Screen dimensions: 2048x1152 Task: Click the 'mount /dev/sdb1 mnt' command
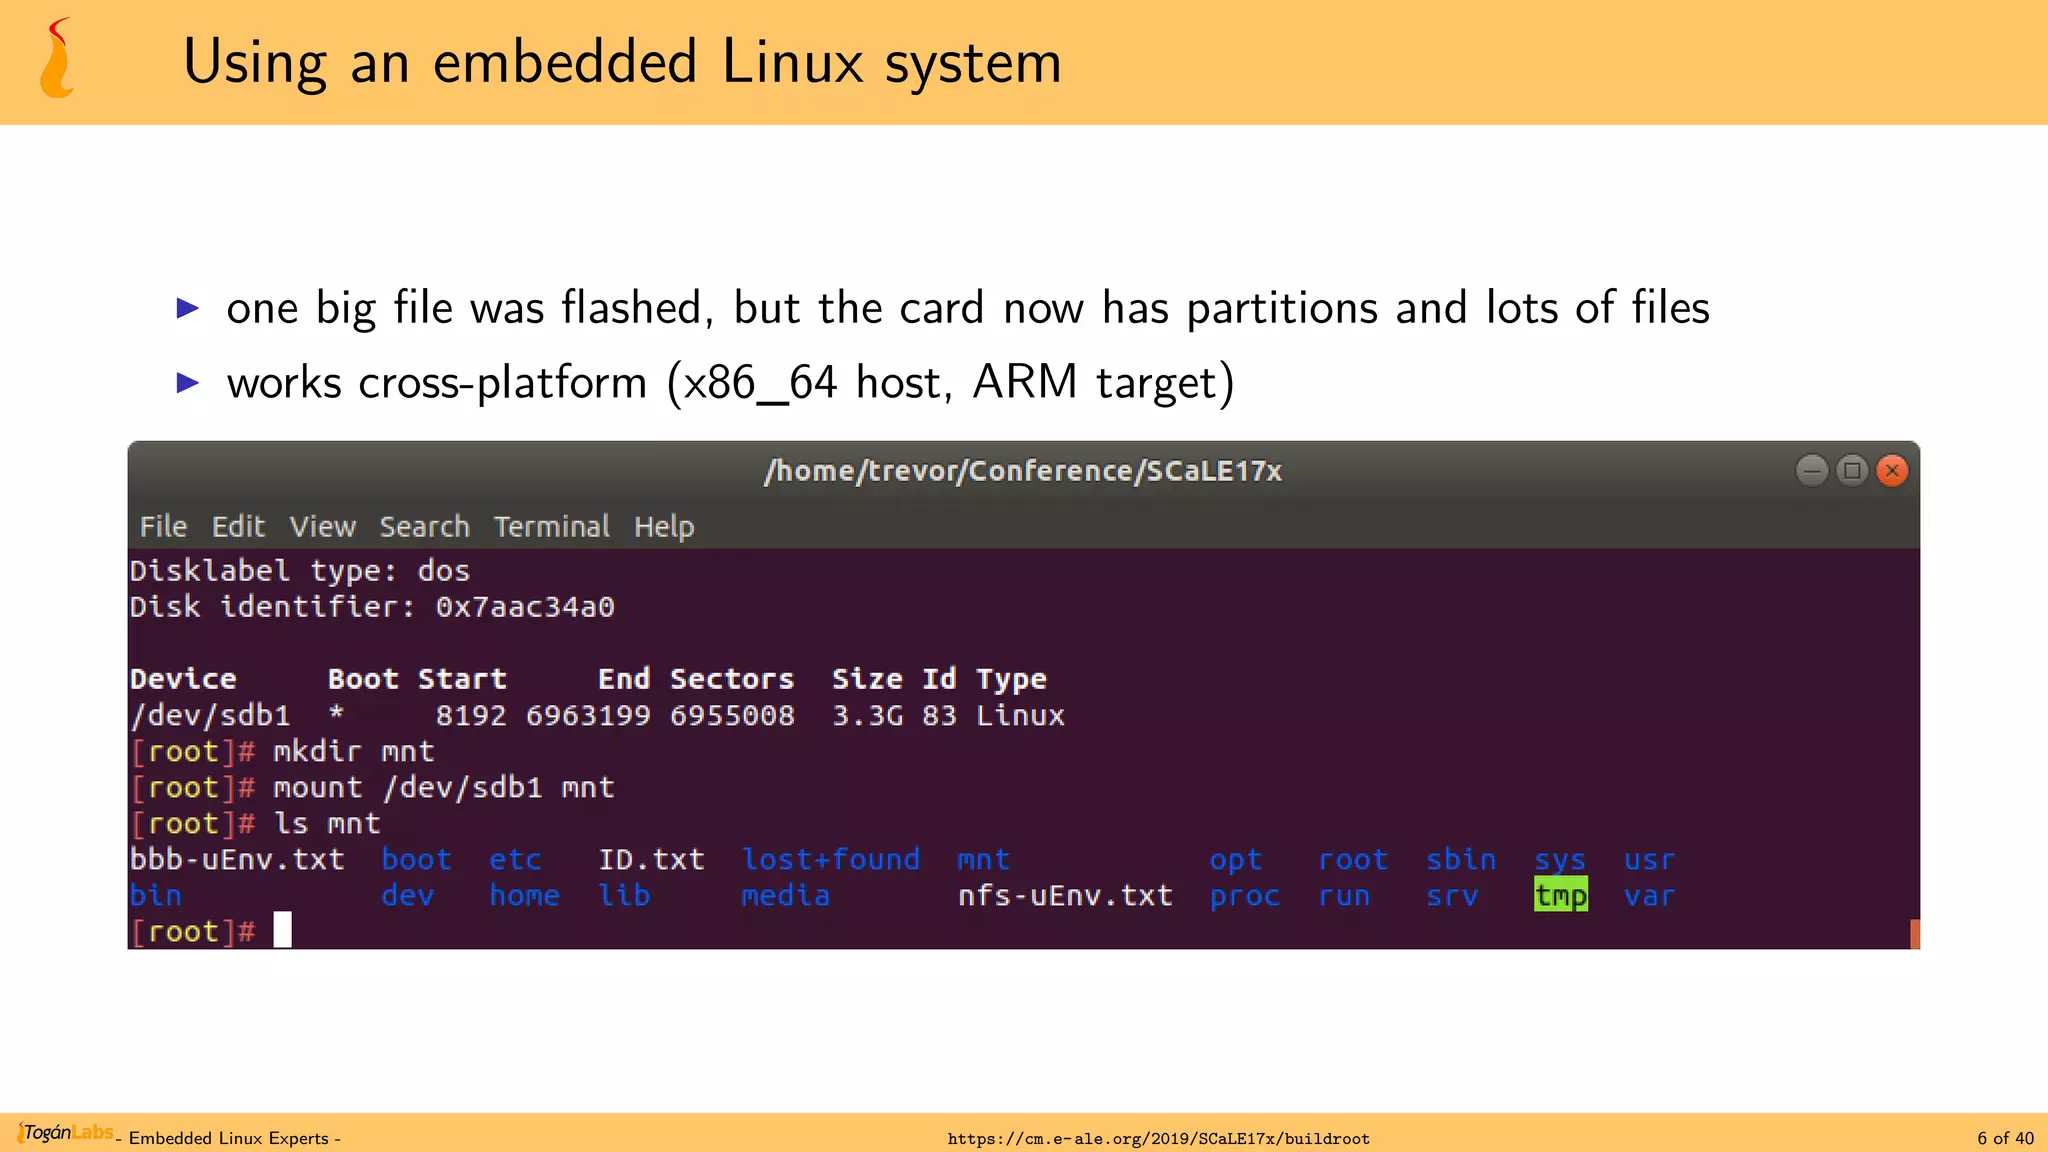[x=444, y=787]
